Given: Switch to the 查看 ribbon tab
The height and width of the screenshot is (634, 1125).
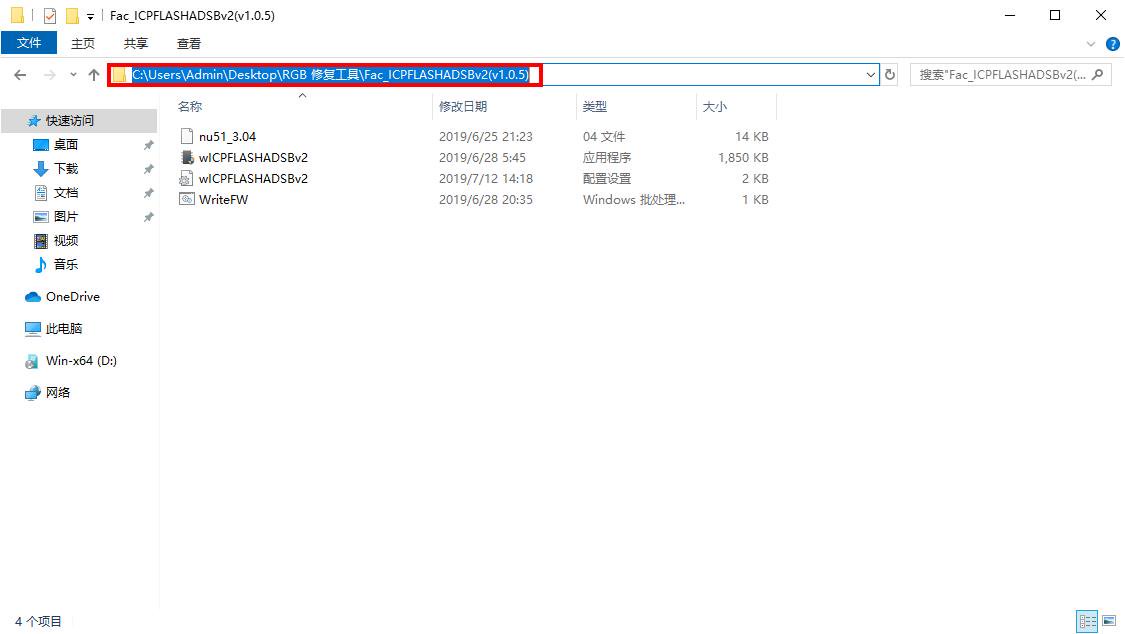Looking at the screenshot, I should tap(189, 43).
